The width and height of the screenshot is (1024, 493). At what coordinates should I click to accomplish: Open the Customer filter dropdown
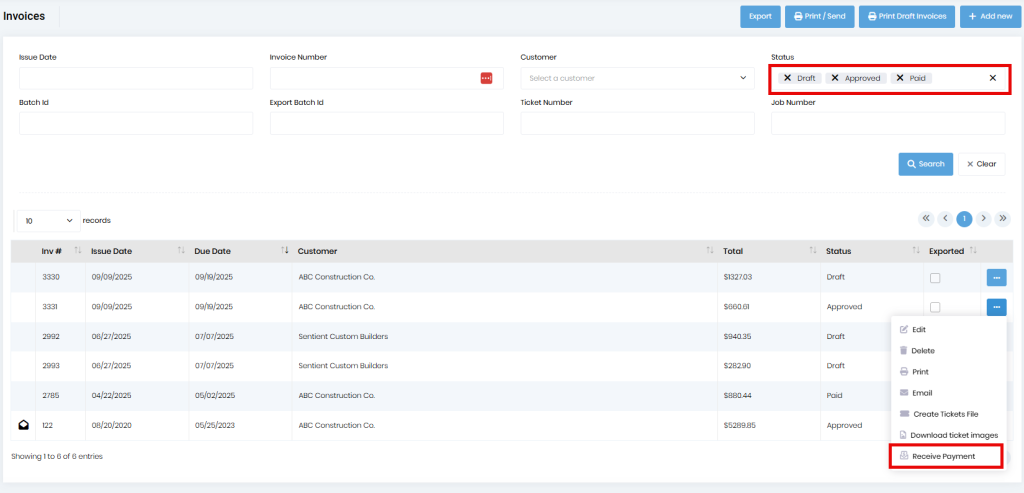coord(635,78)
